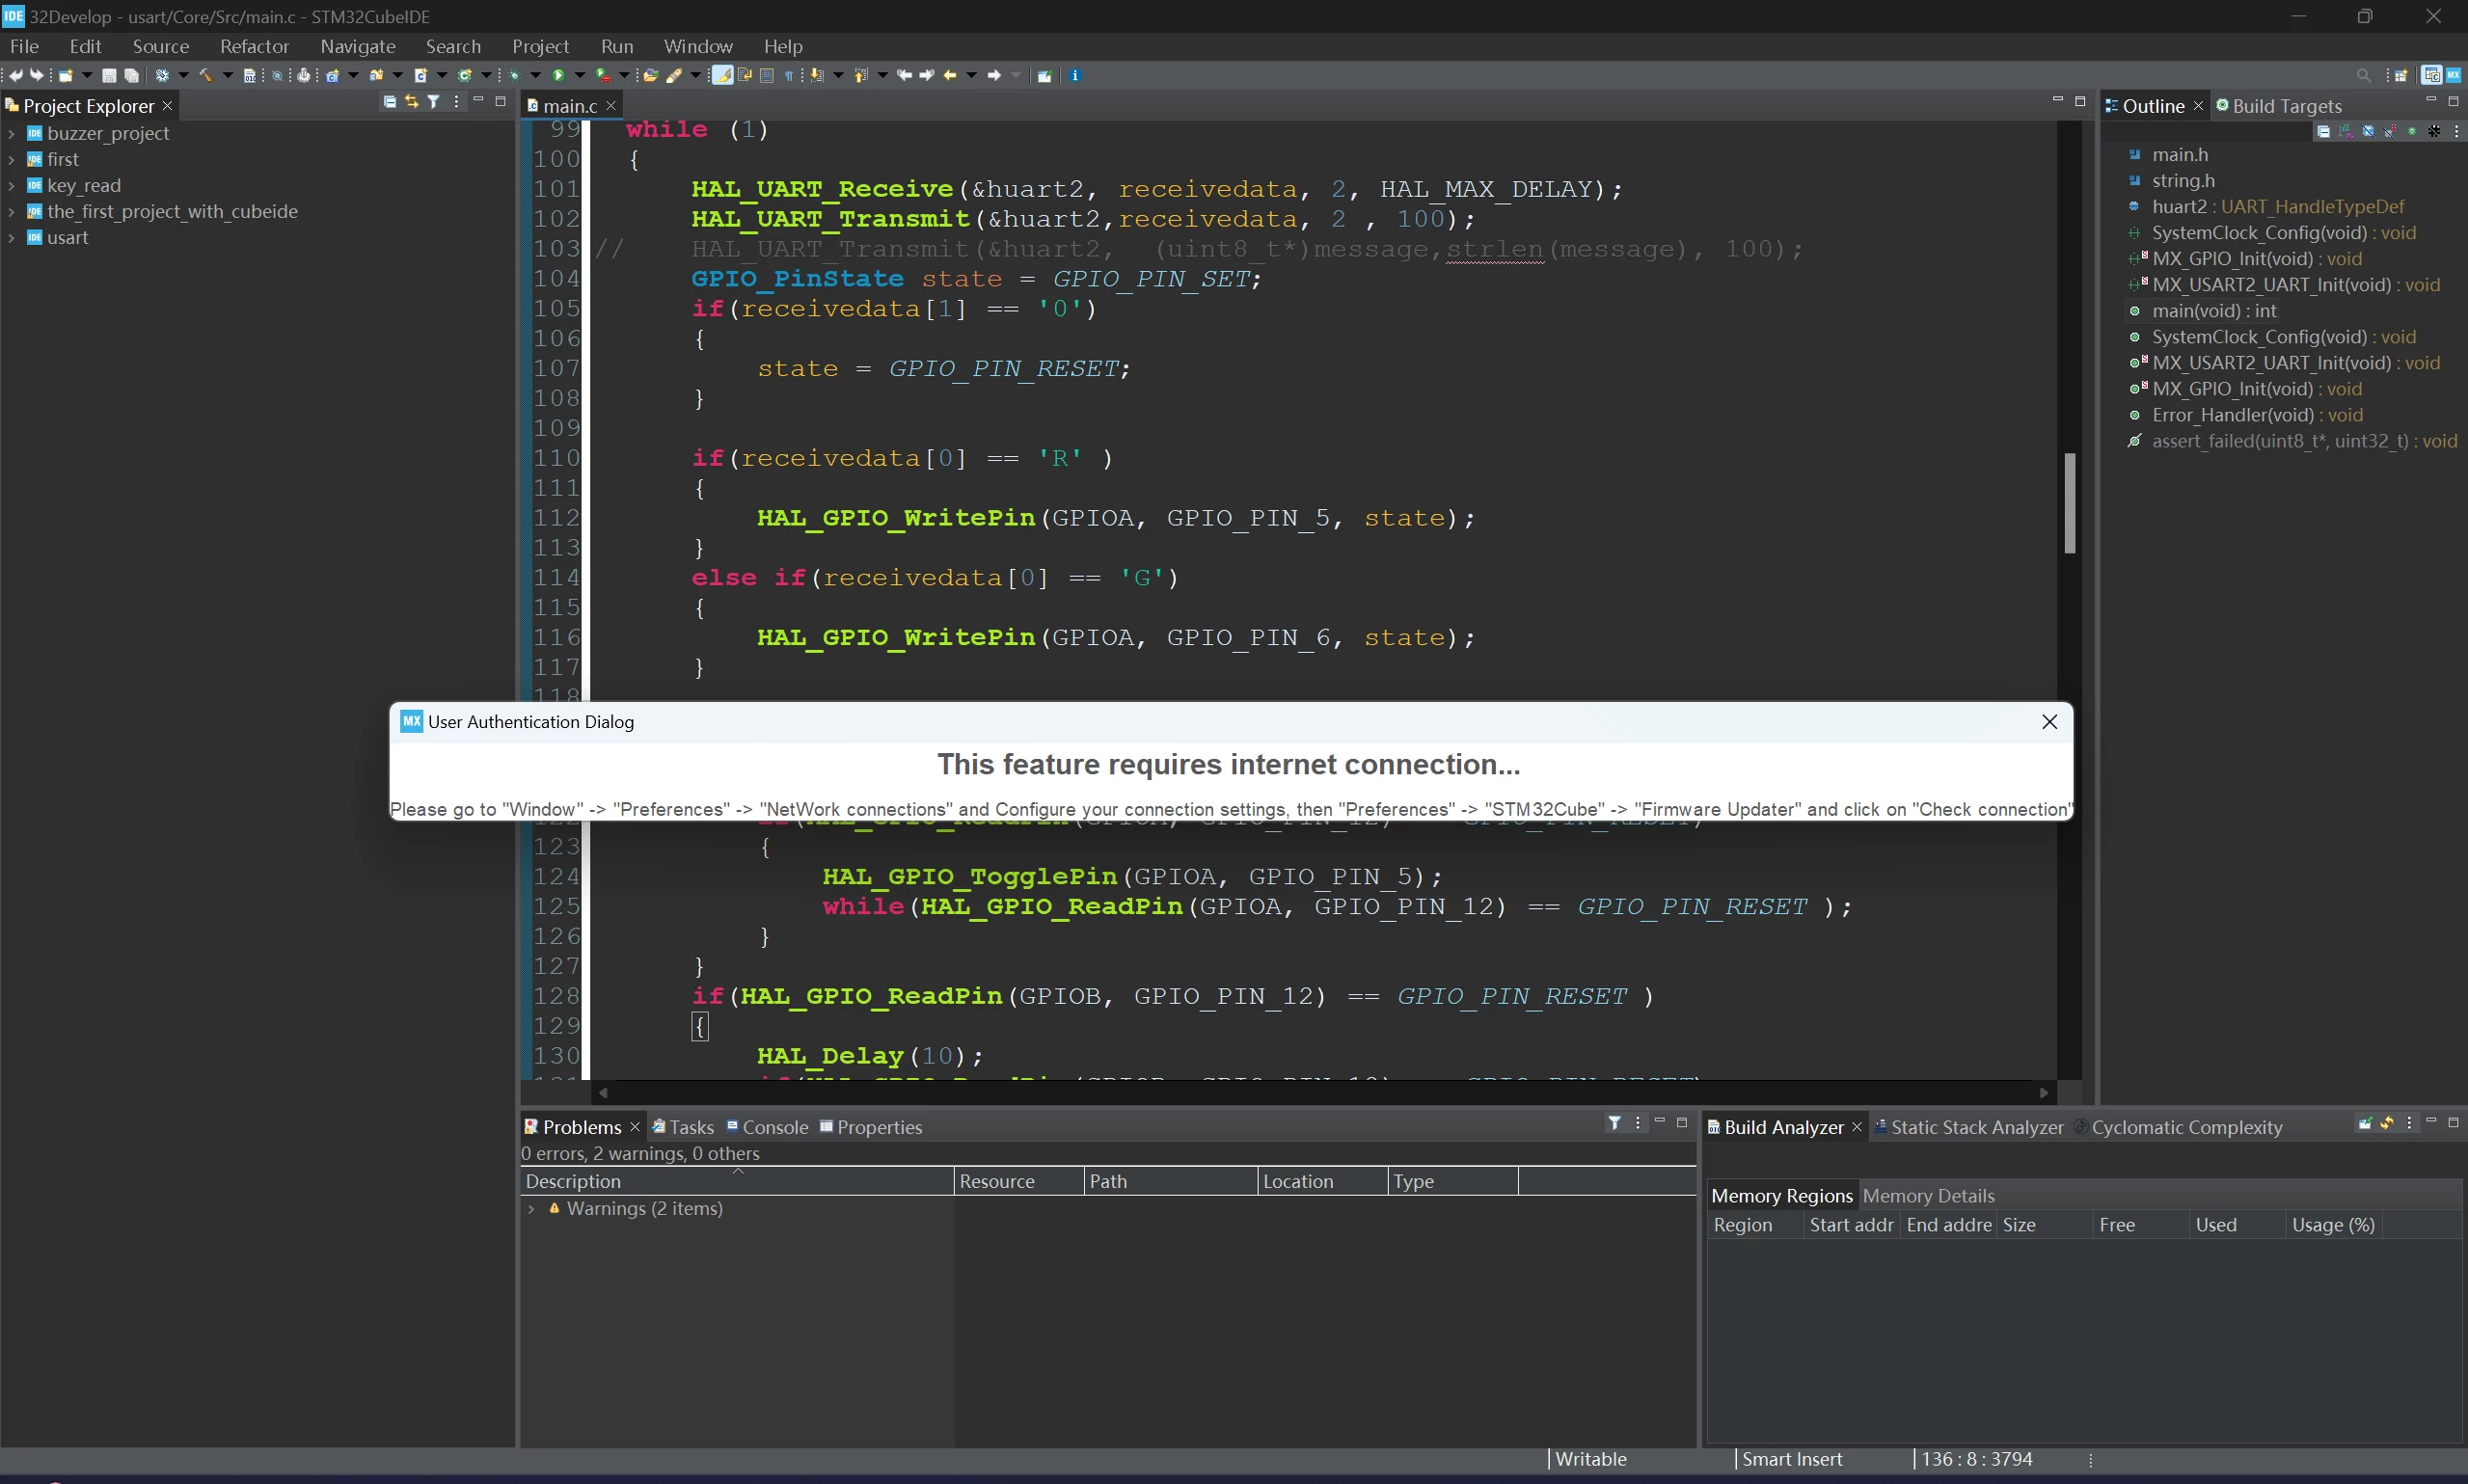Click the Description column header in Problems
2468x1484 pixels.
(737, 1181)
